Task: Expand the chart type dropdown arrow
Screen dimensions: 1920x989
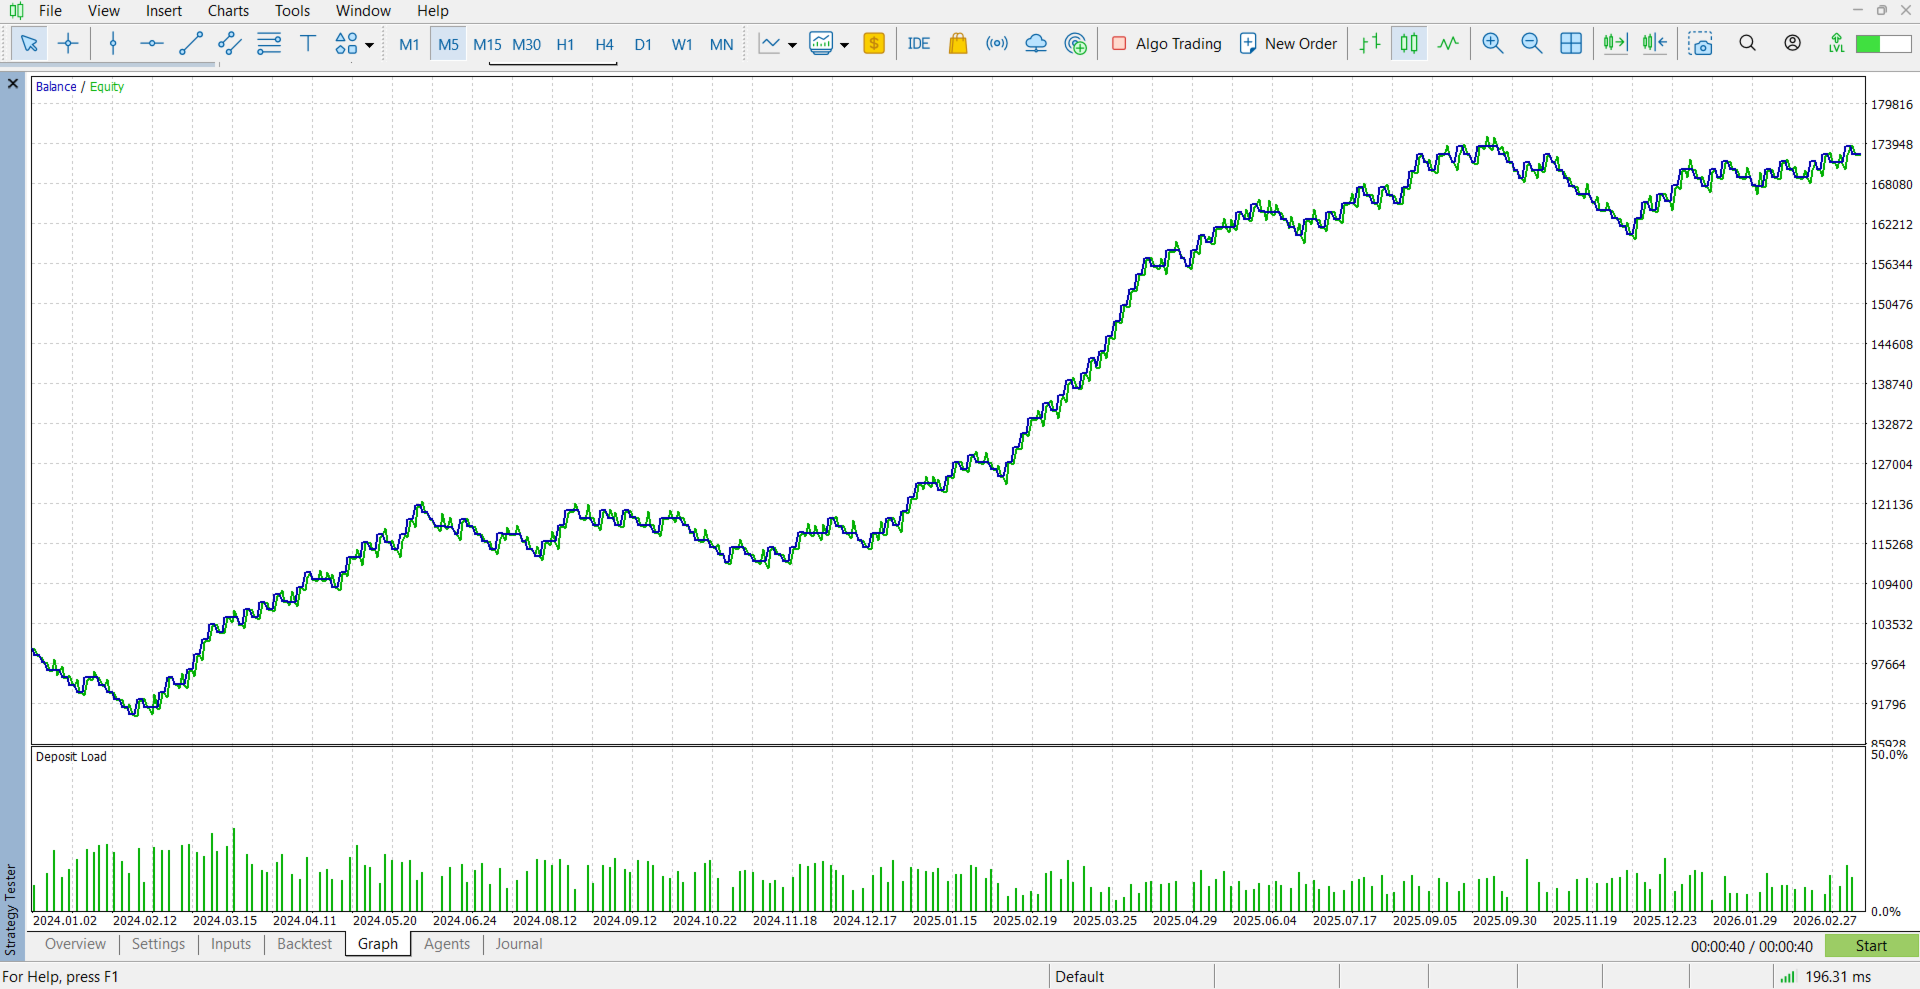Action: tap(792, 44)
